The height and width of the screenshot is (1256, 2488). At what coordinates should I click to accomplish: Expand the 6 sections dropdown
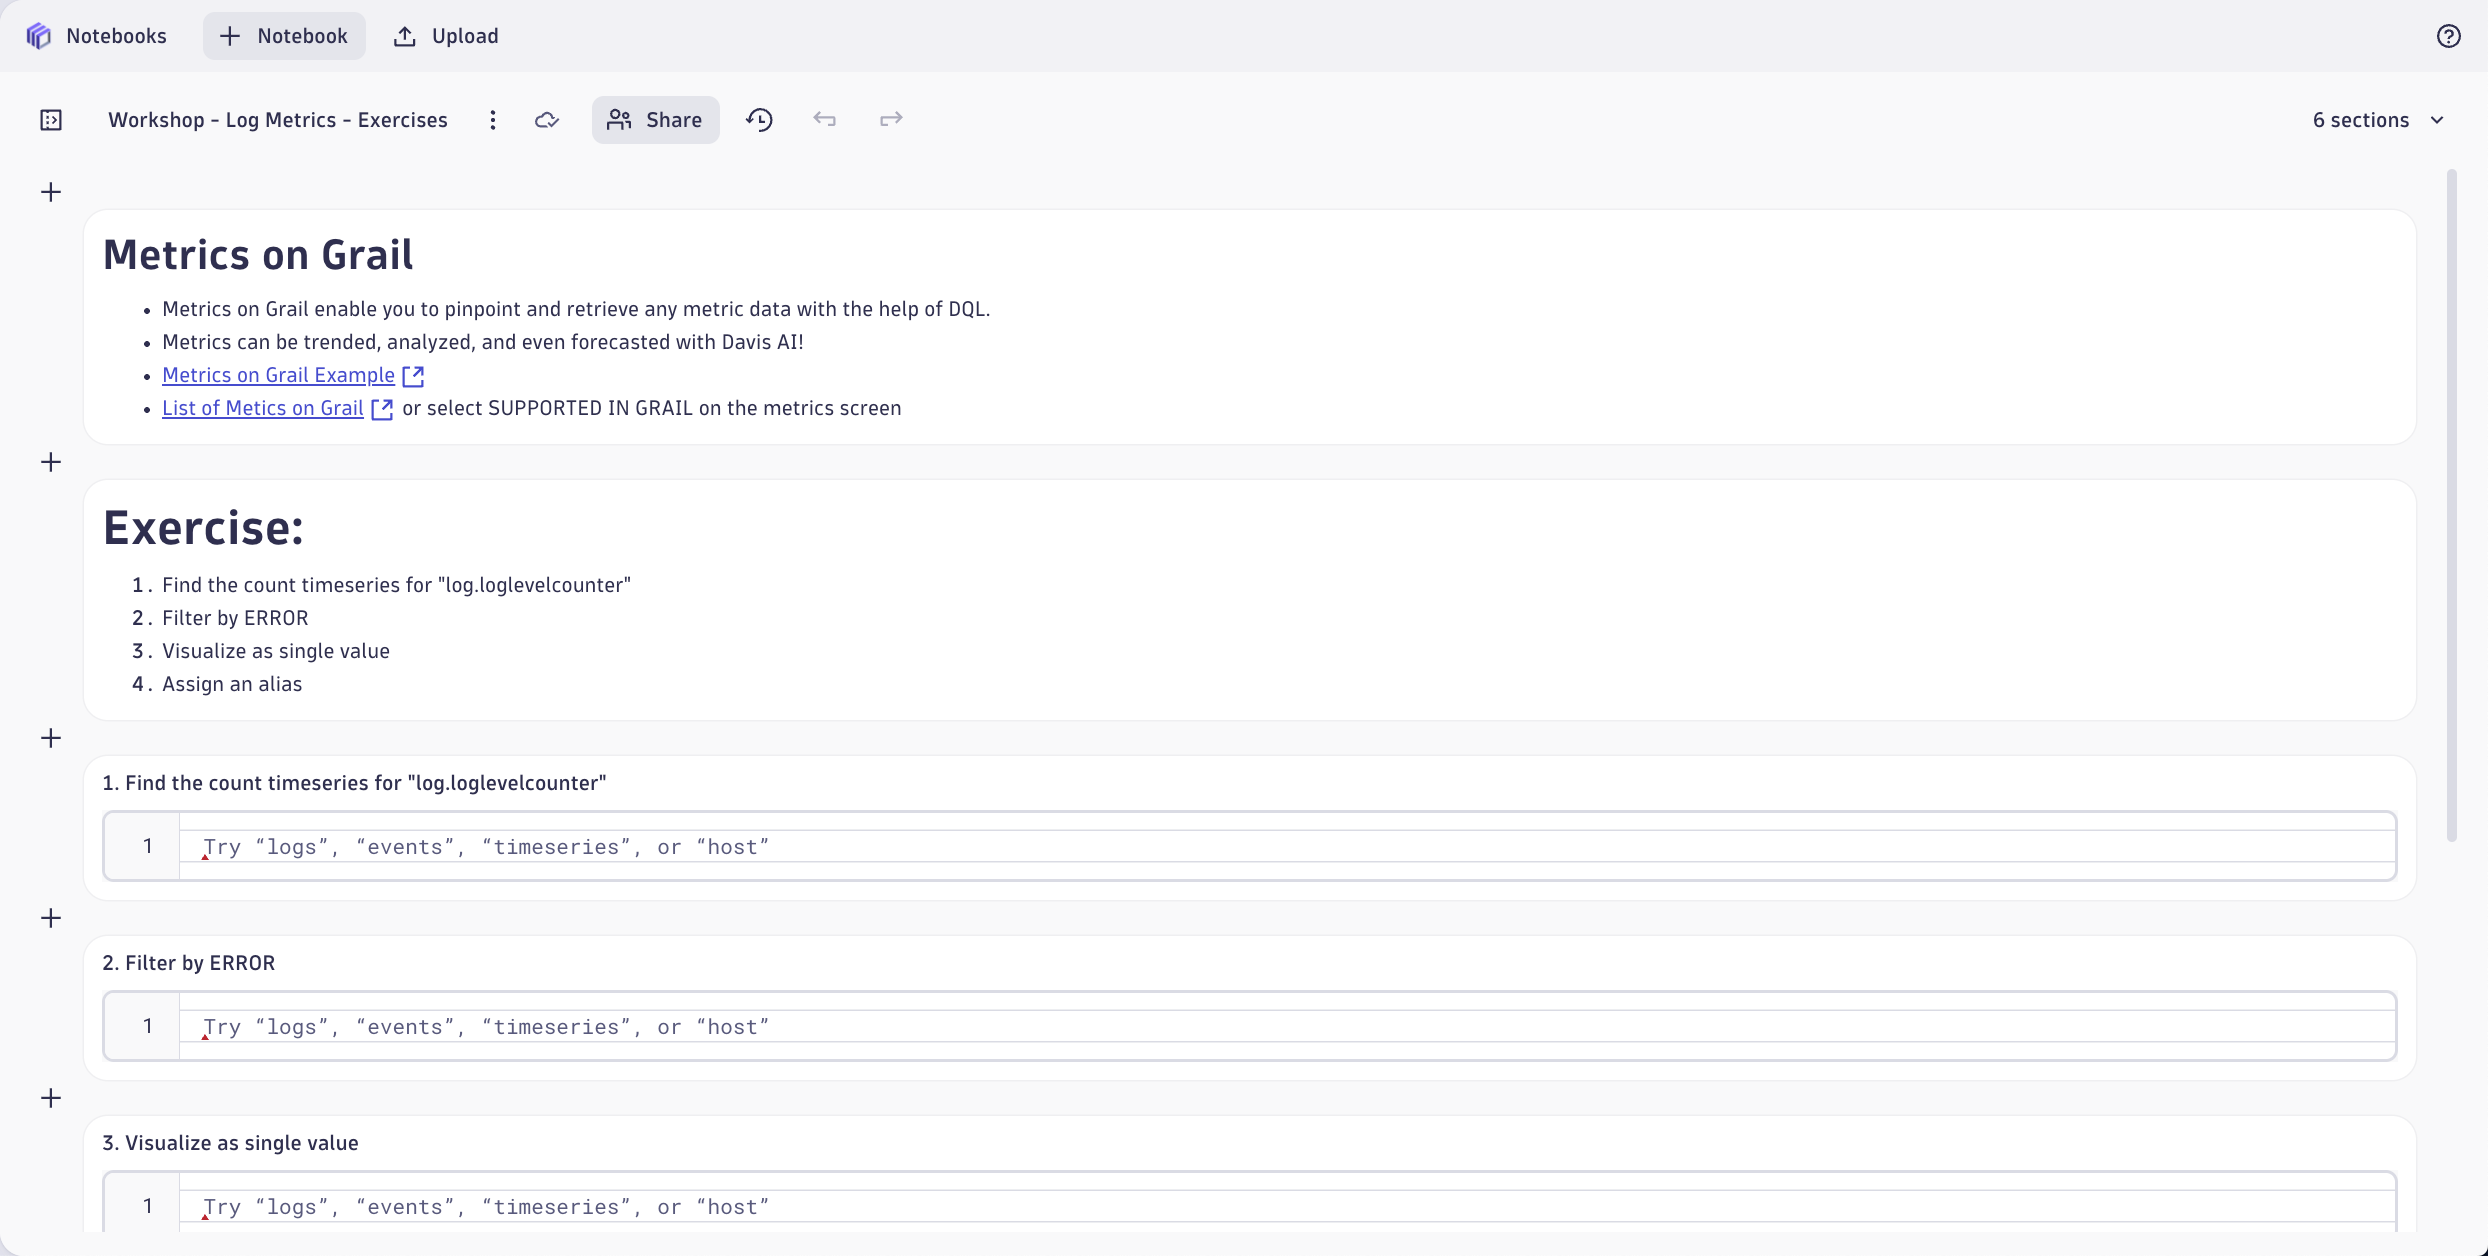[2378, 120]
